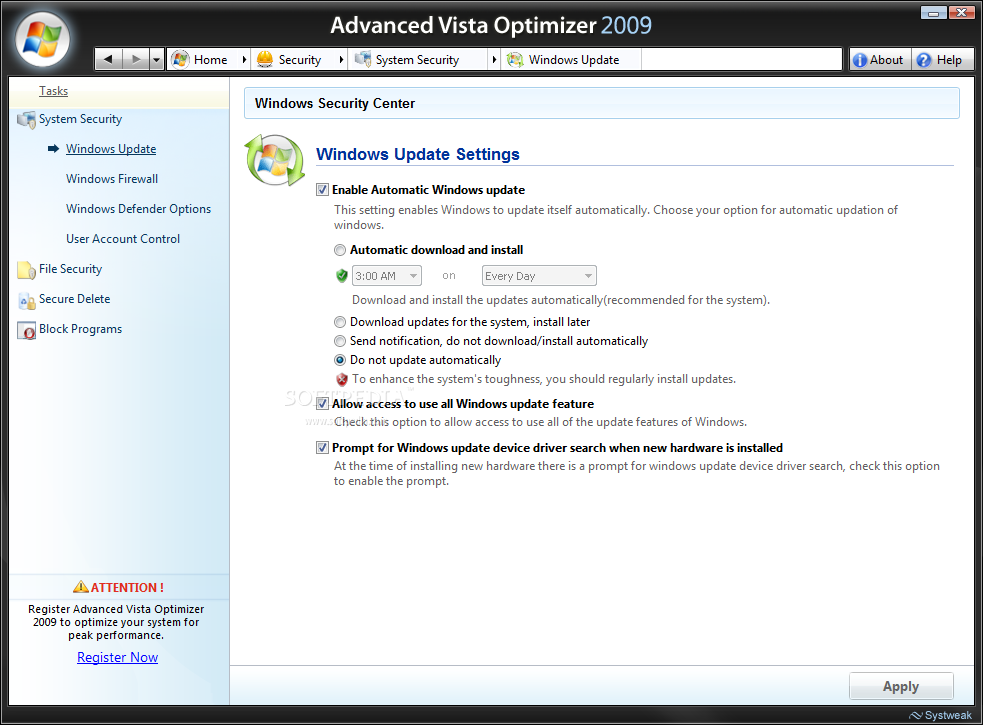Open the About button
Image resolution: width=983 pixels, height=725 pixels.
[x=880, y=60]
